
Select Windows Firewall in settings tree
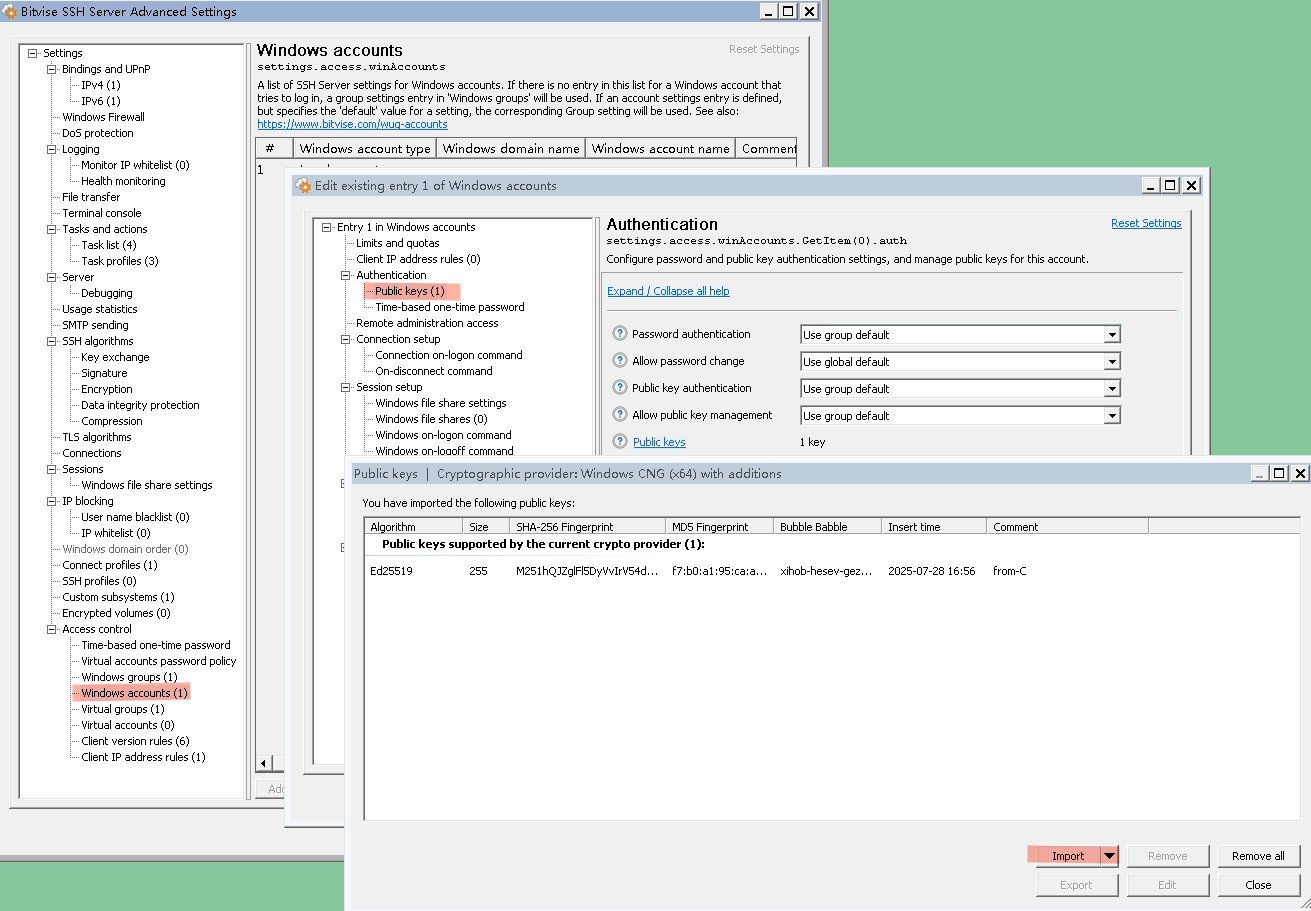tap(103, 117)
